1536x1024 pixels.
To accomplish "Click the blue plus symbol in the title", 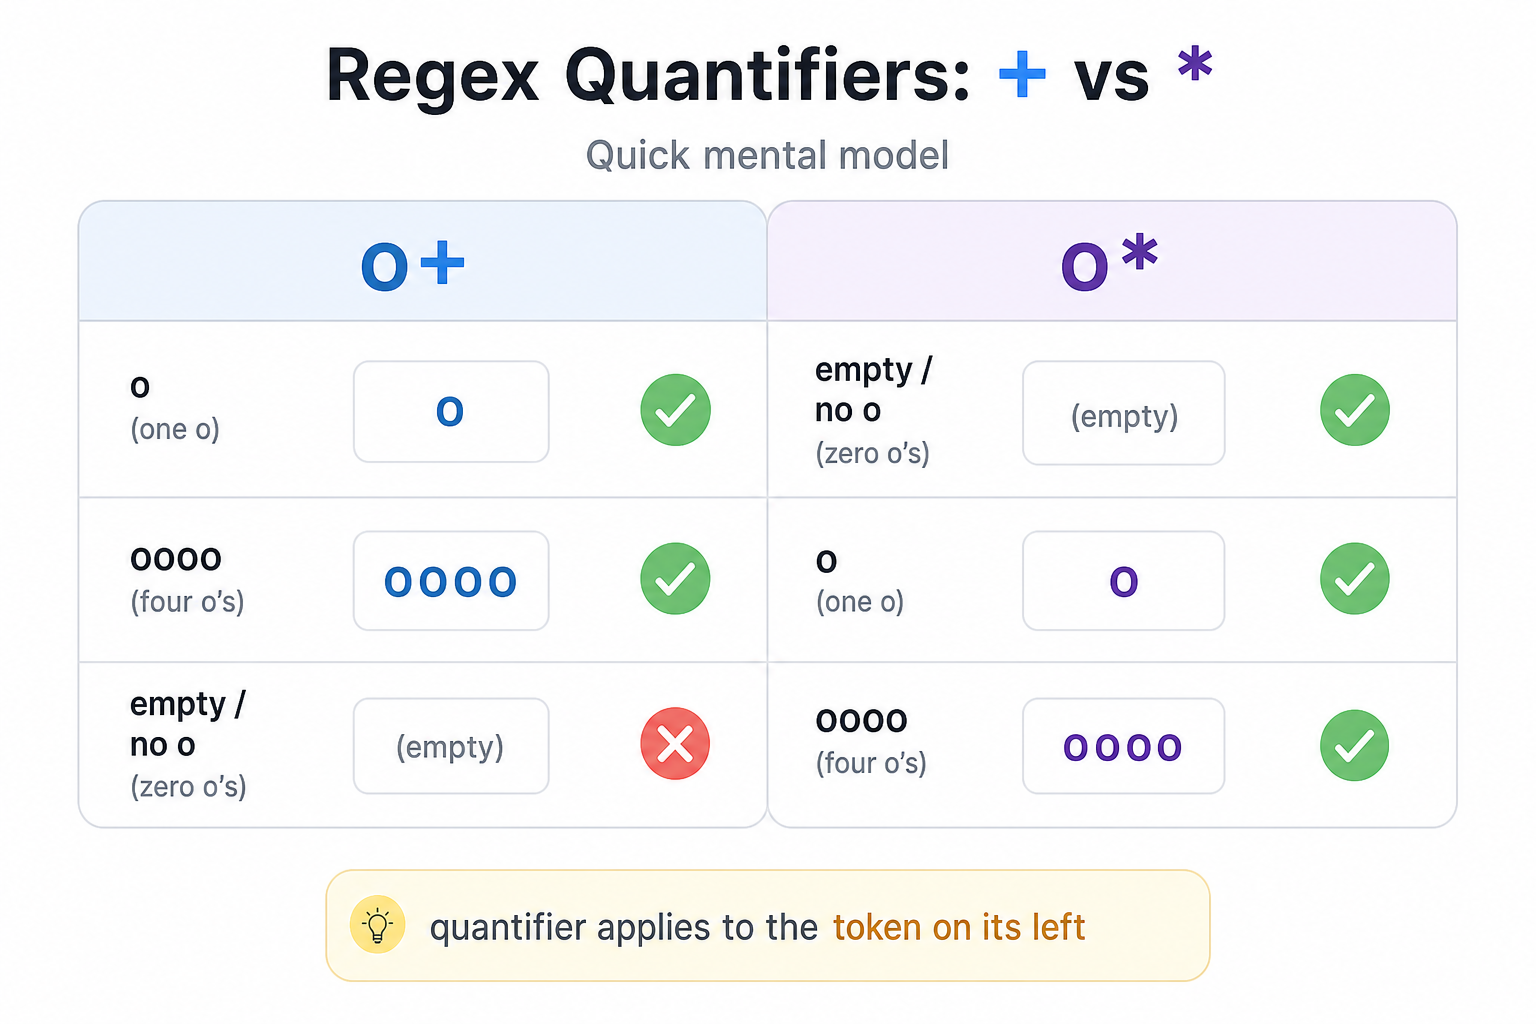I will tap(1022, 75).
